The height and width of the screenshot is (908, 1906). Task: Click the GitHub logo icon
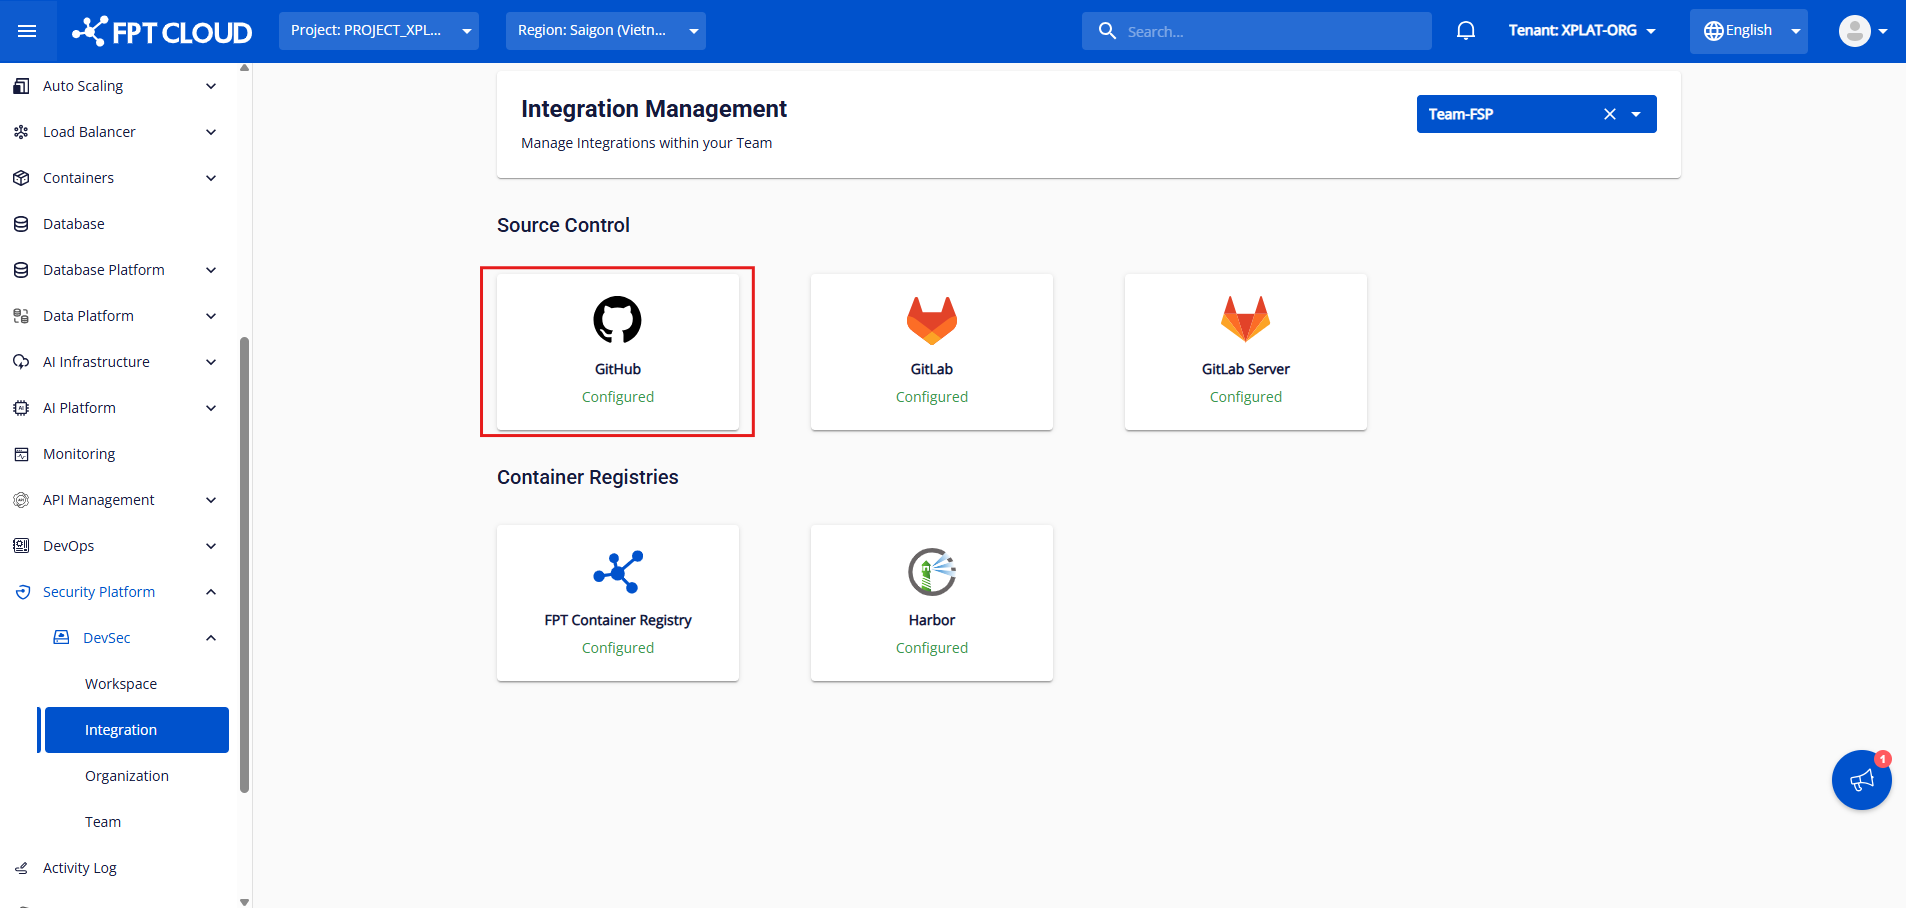617,320
